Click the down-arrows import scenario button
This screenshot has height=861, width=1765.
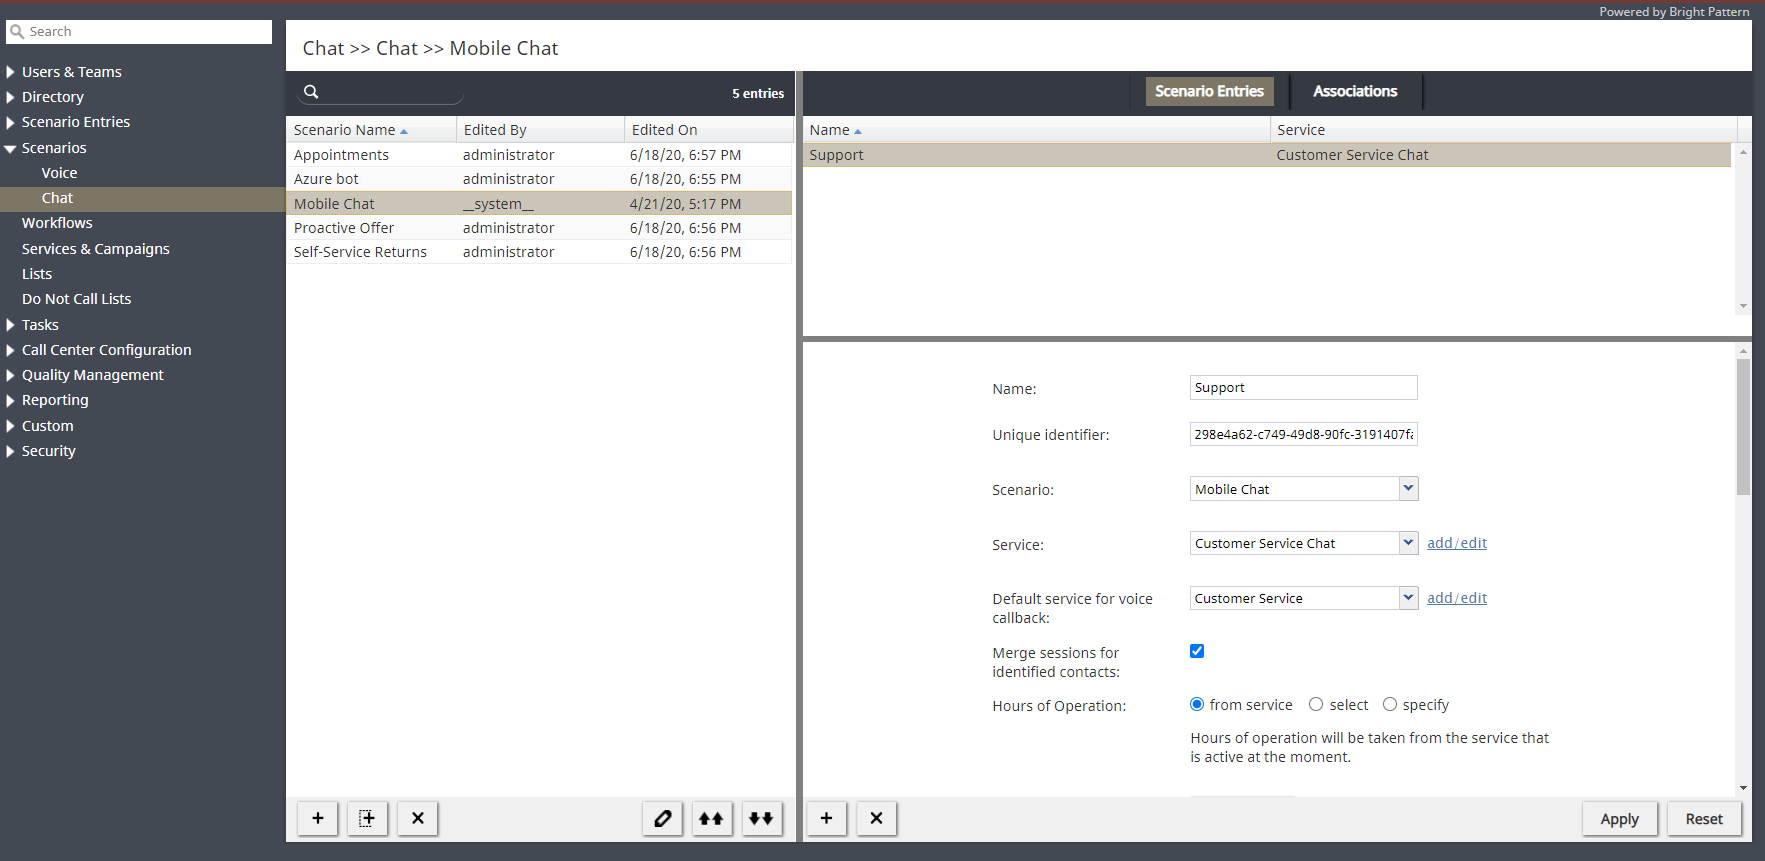coord(762,818)
